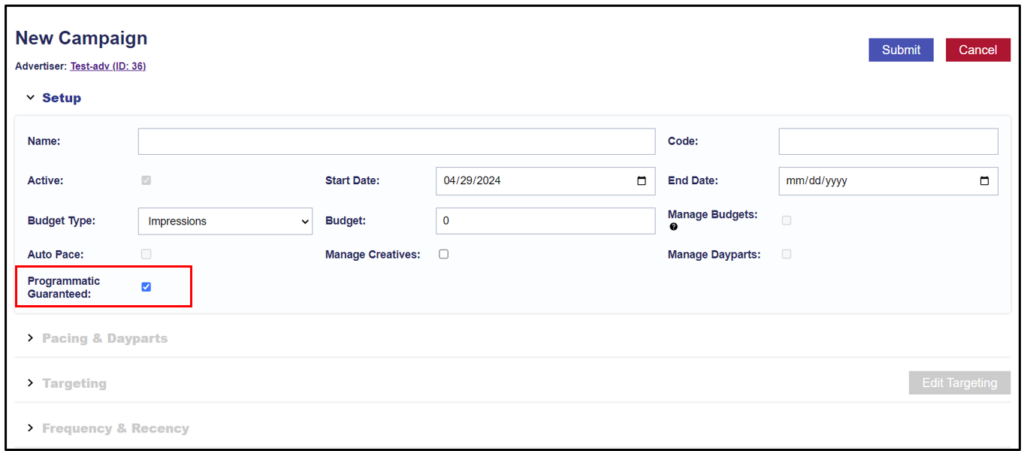Tick the Manage Dayparts checkbox

click(786, 255)
